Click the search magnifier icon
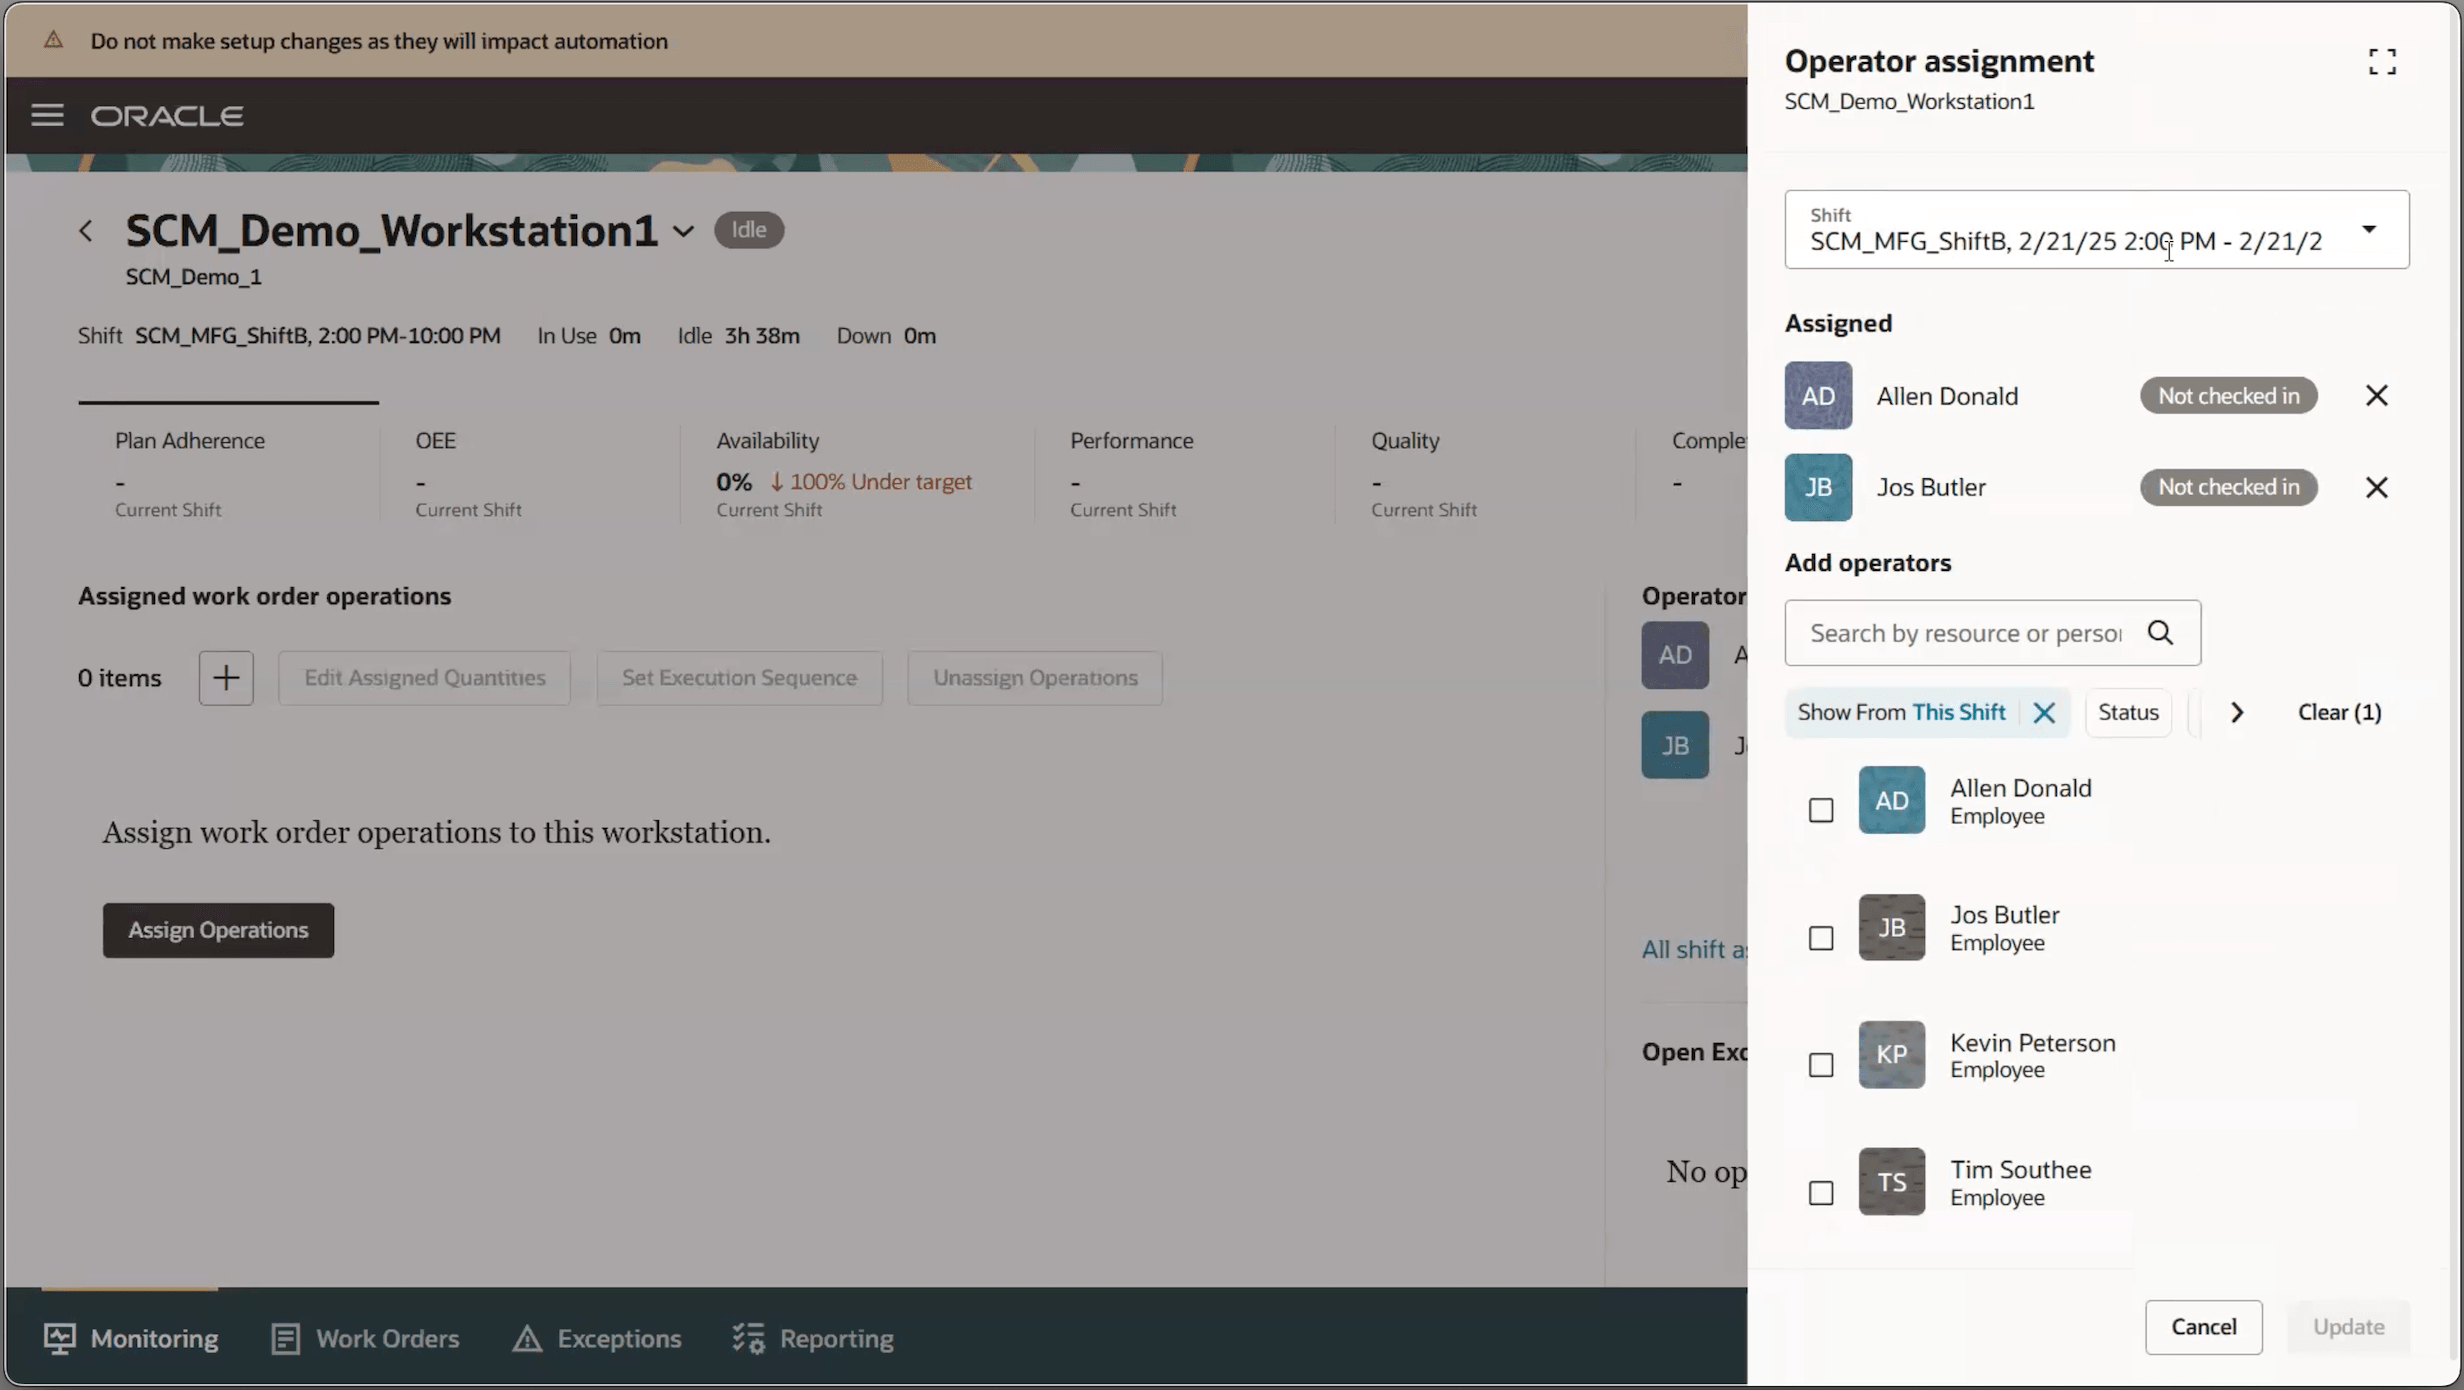 2160,633
